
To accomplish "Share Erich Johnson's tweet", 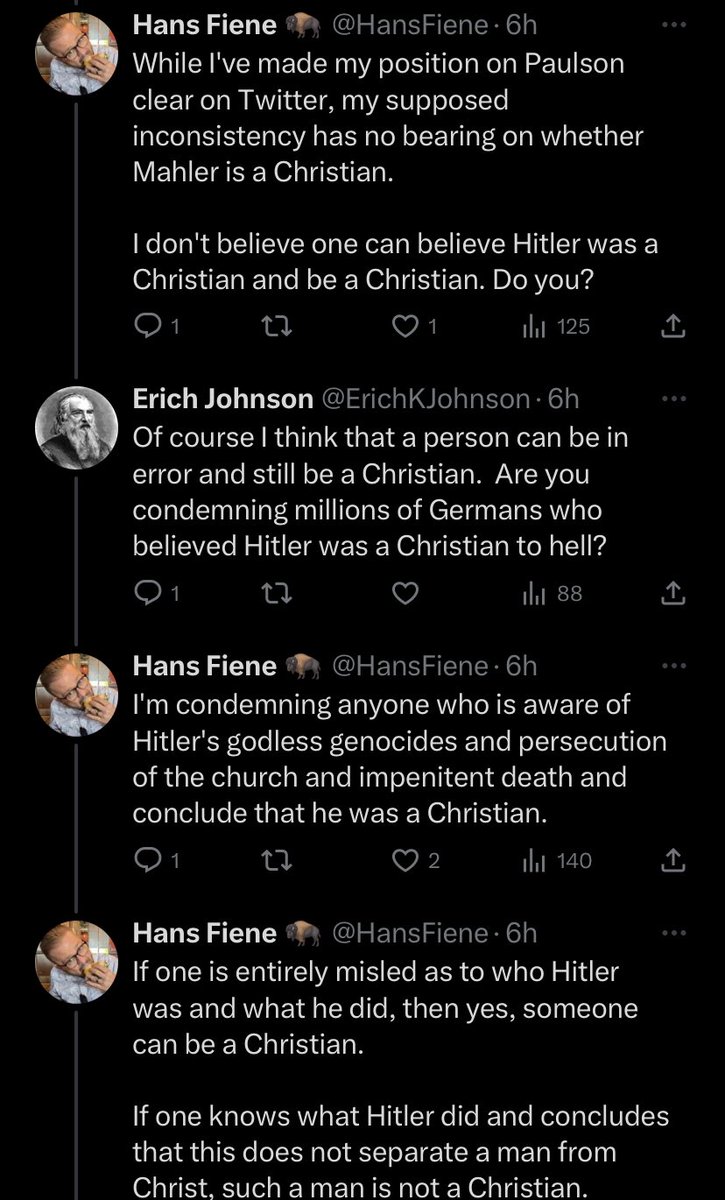I will (674, 594).
